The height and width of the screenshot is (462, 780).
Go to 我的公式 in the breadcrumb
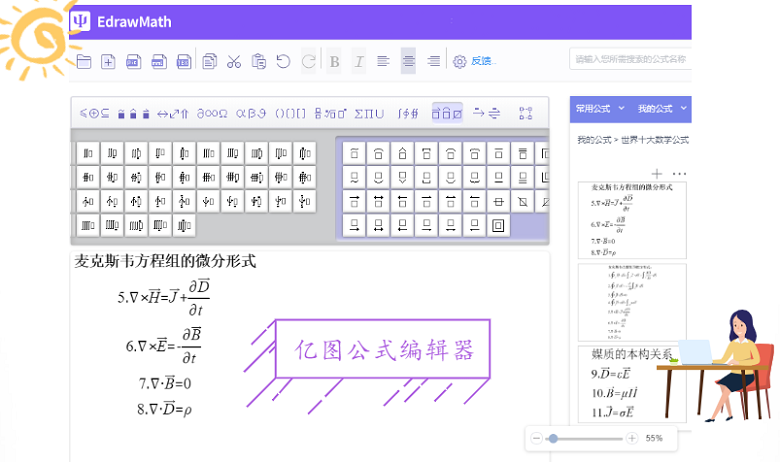click(x=594, y=140)
